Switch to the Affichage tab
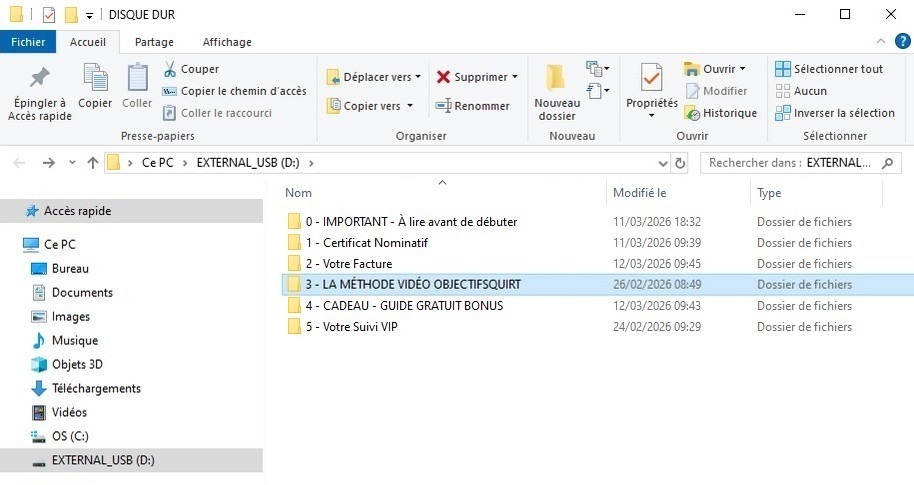The image size is (914, 485). 227,42
